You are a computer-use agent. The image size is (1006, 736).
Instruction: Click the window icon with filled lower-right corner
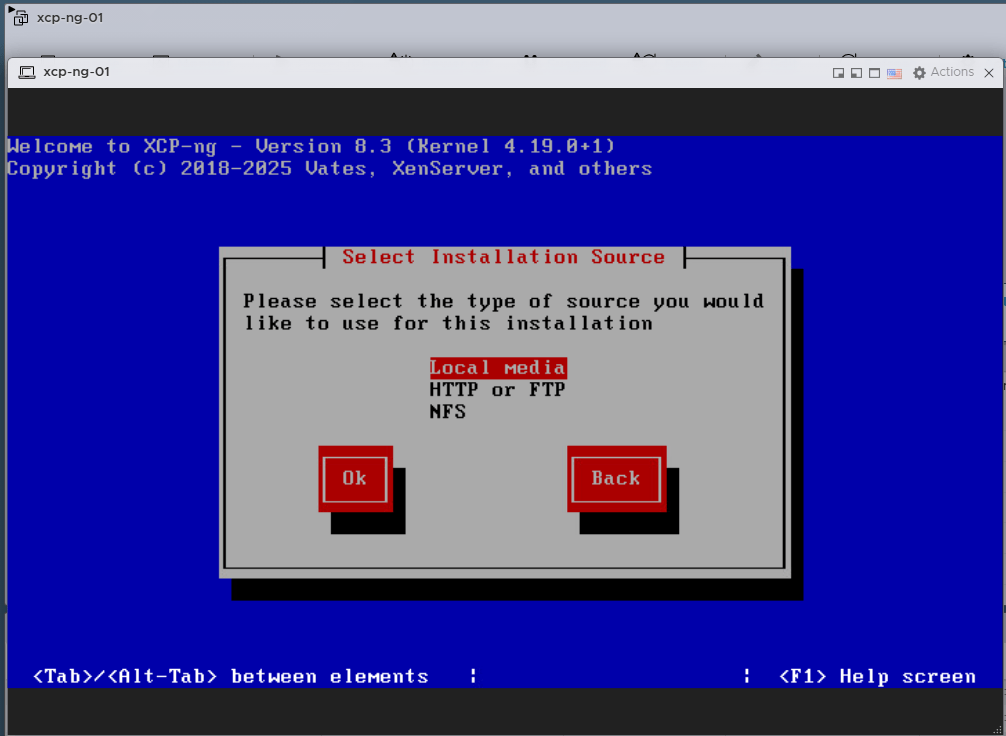[x=839, y=73]
